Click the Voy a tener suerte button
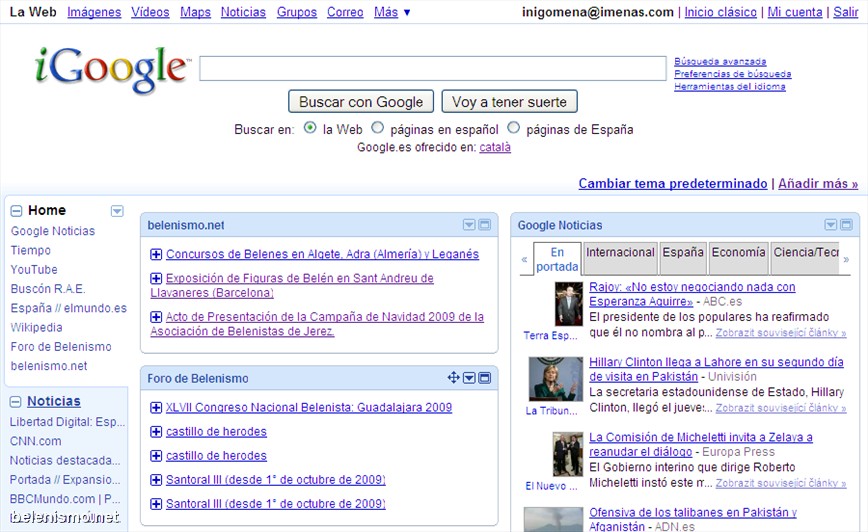 point(509,102)
